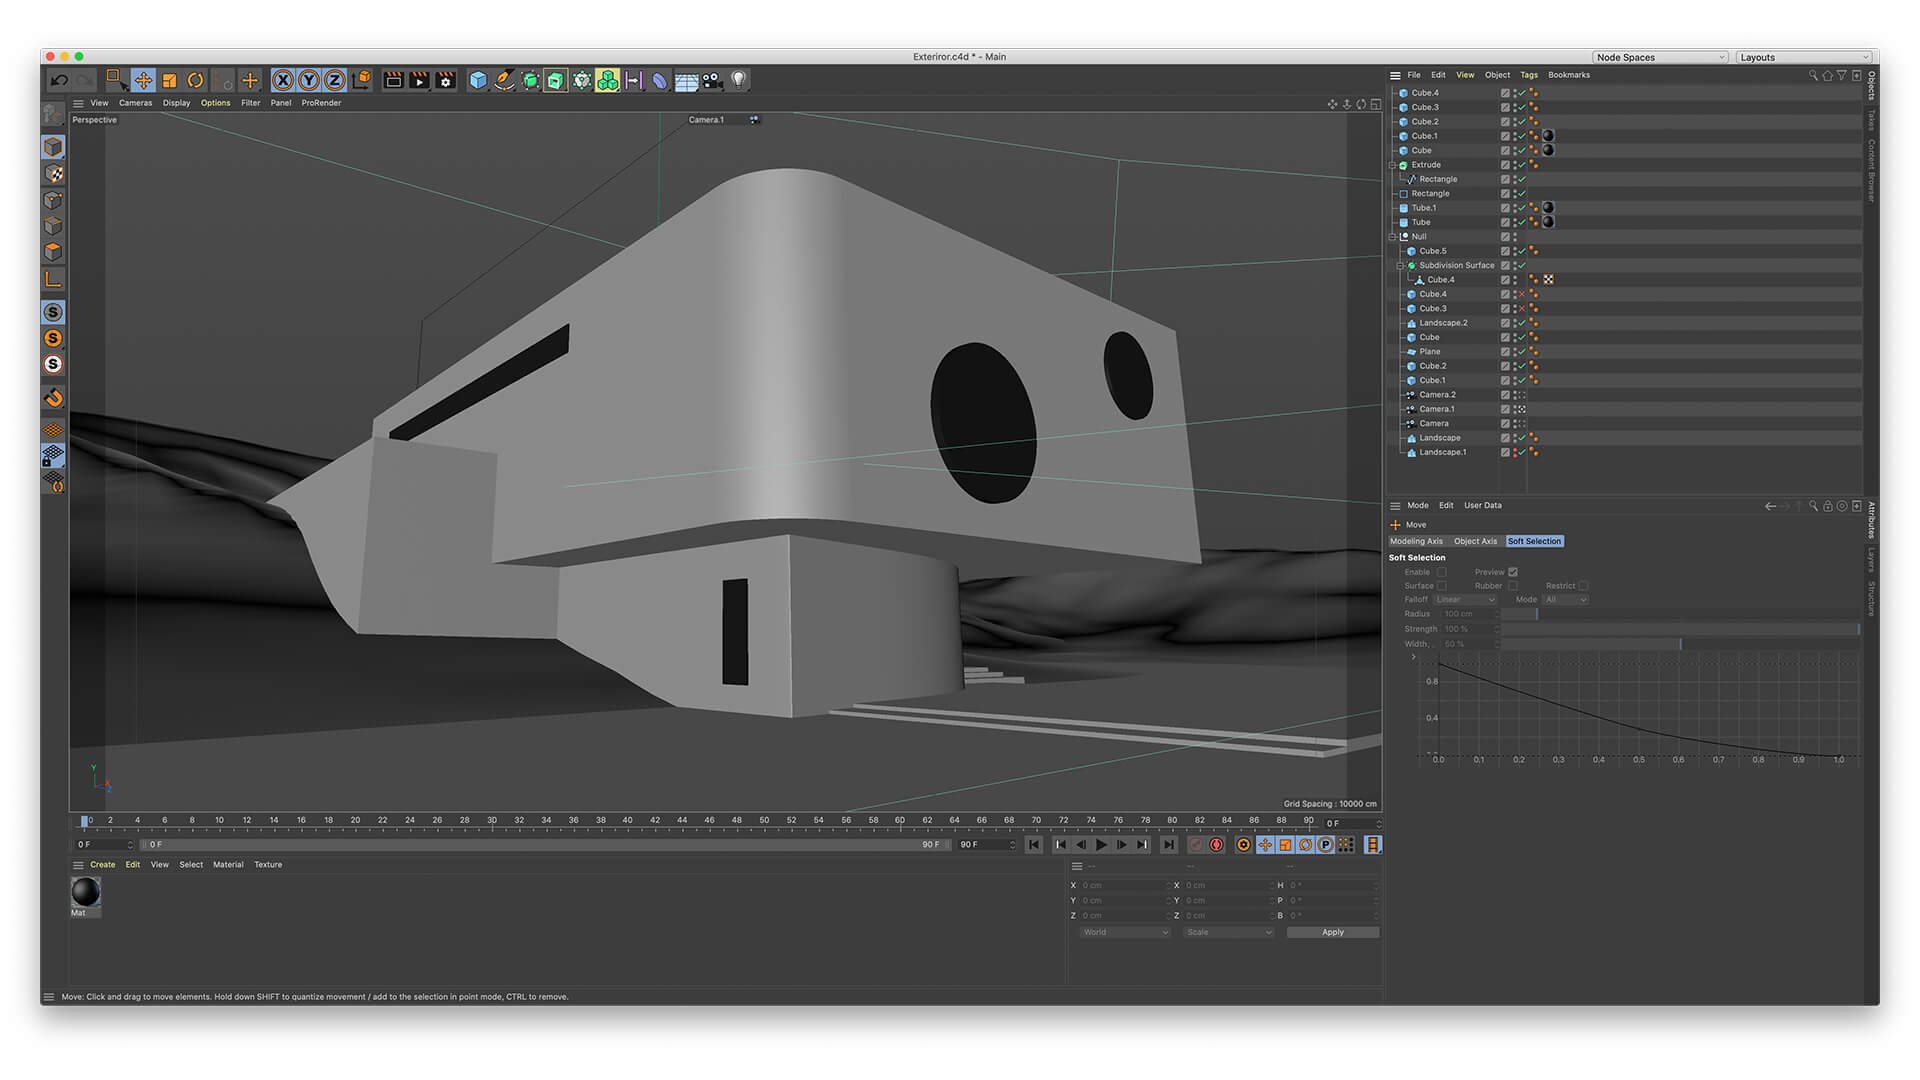Click the Undo arrow icon

coord(59,81)
